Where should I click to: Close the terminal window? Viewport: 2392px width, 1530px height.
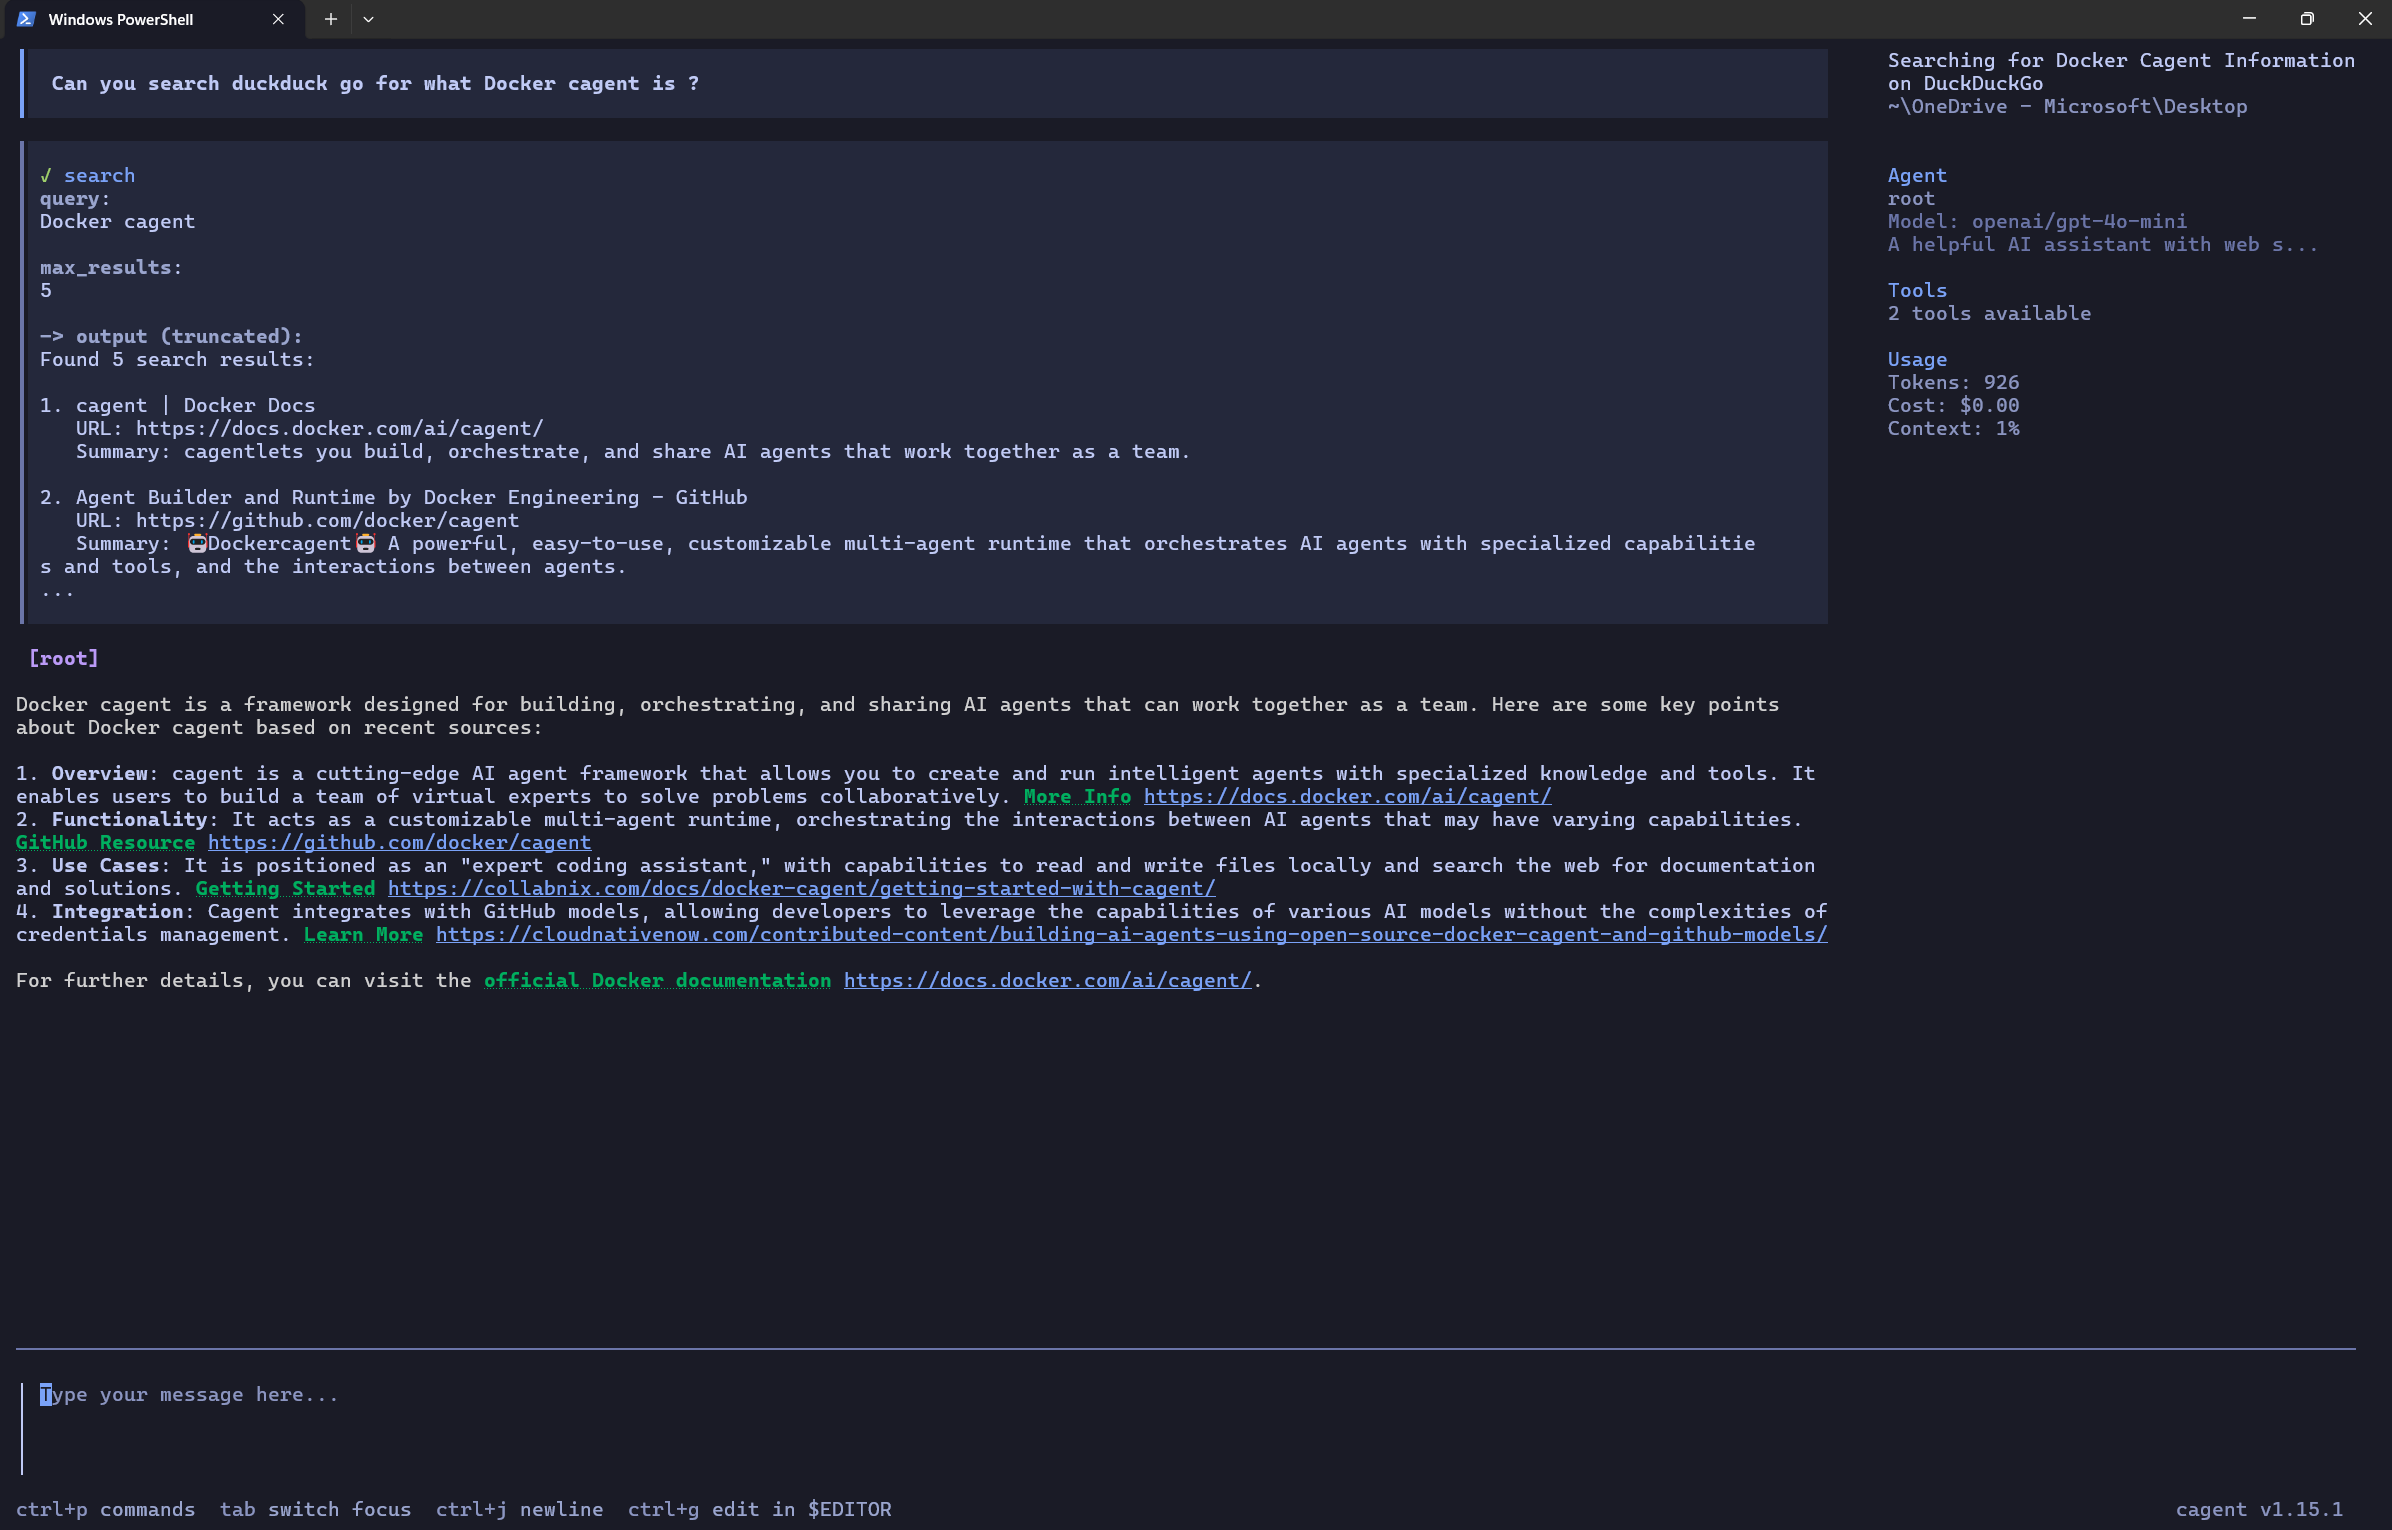pyautogui.click(x=2365, y=19)
